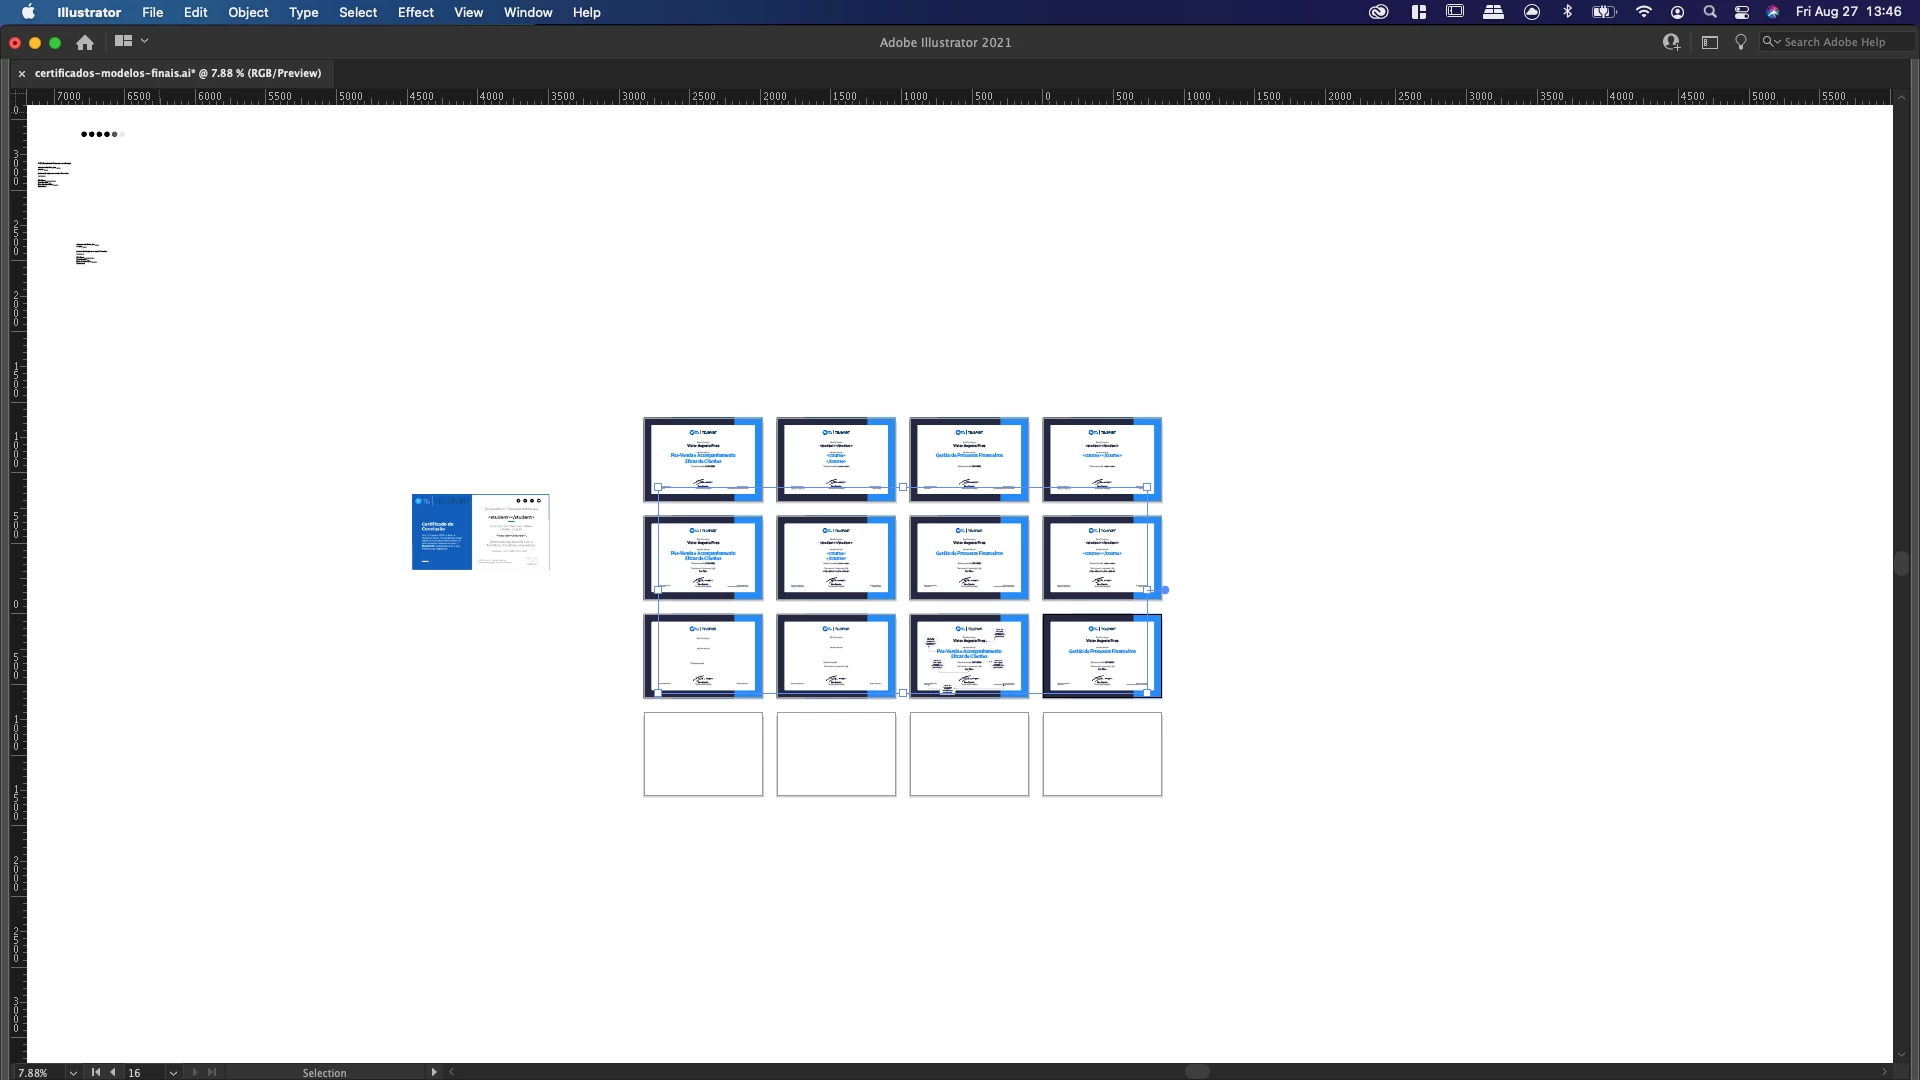Click the Invite to Edit share icon
The width and height of the screenshot is (1920, 1080).
[1671, 42]
